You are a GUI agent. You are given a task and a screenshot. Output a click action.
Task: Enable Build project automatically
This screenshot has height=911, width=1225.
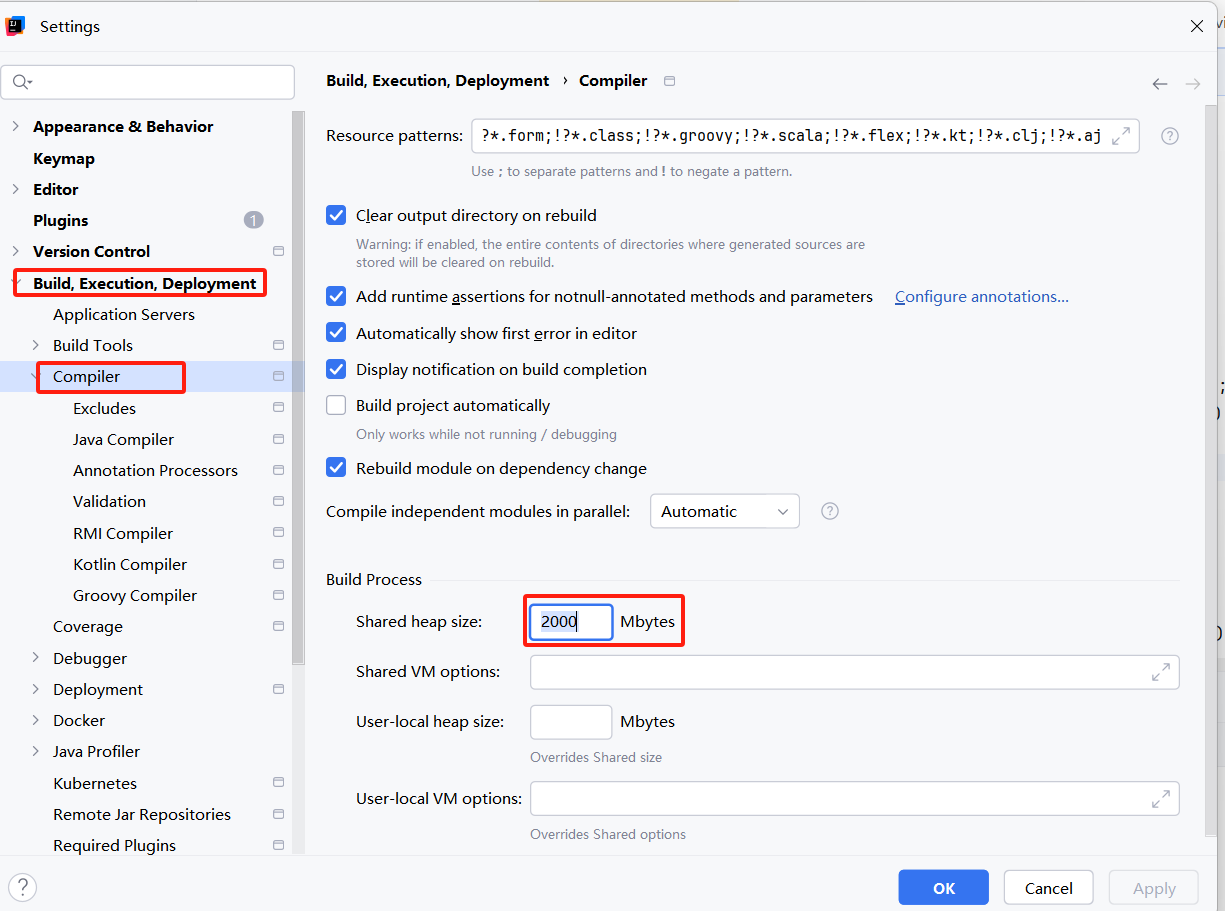tap(335, 404)
